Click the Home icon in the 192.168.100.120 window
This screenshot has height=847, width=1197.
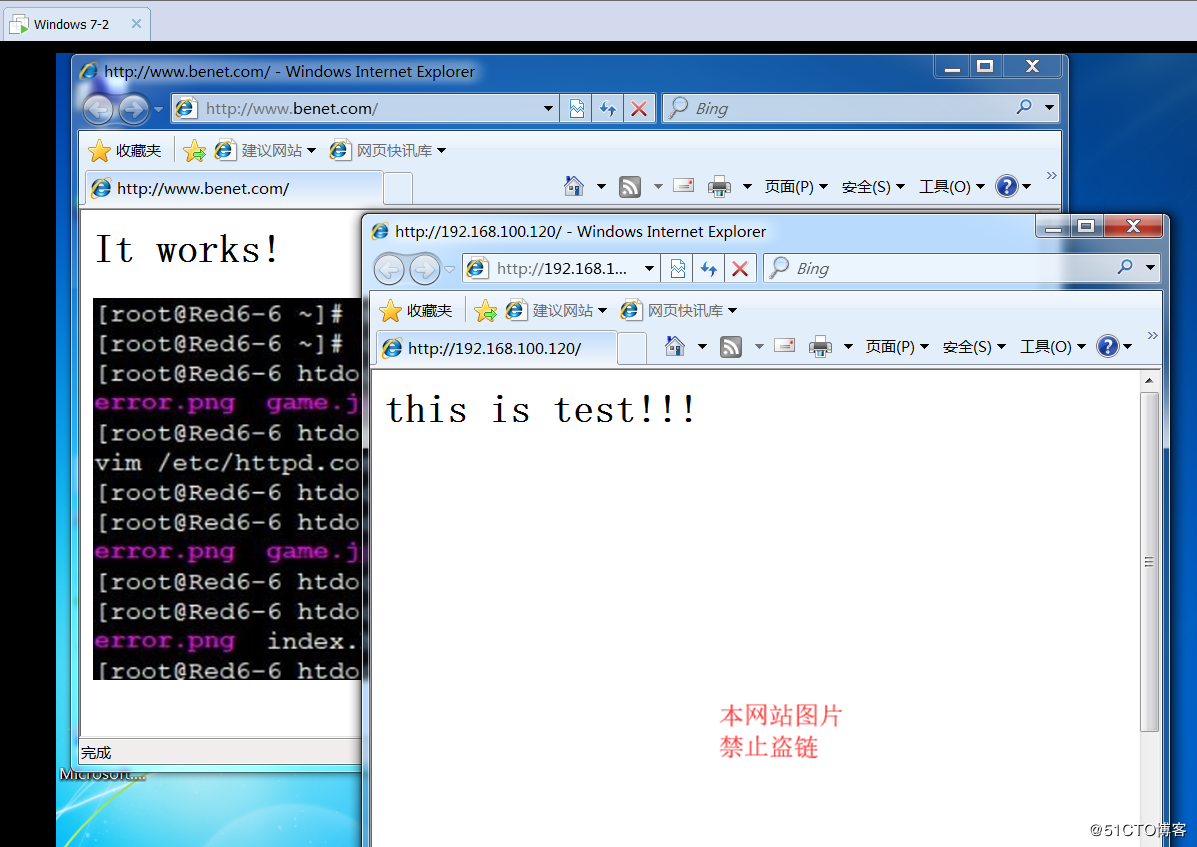click(x=675, y=346)
